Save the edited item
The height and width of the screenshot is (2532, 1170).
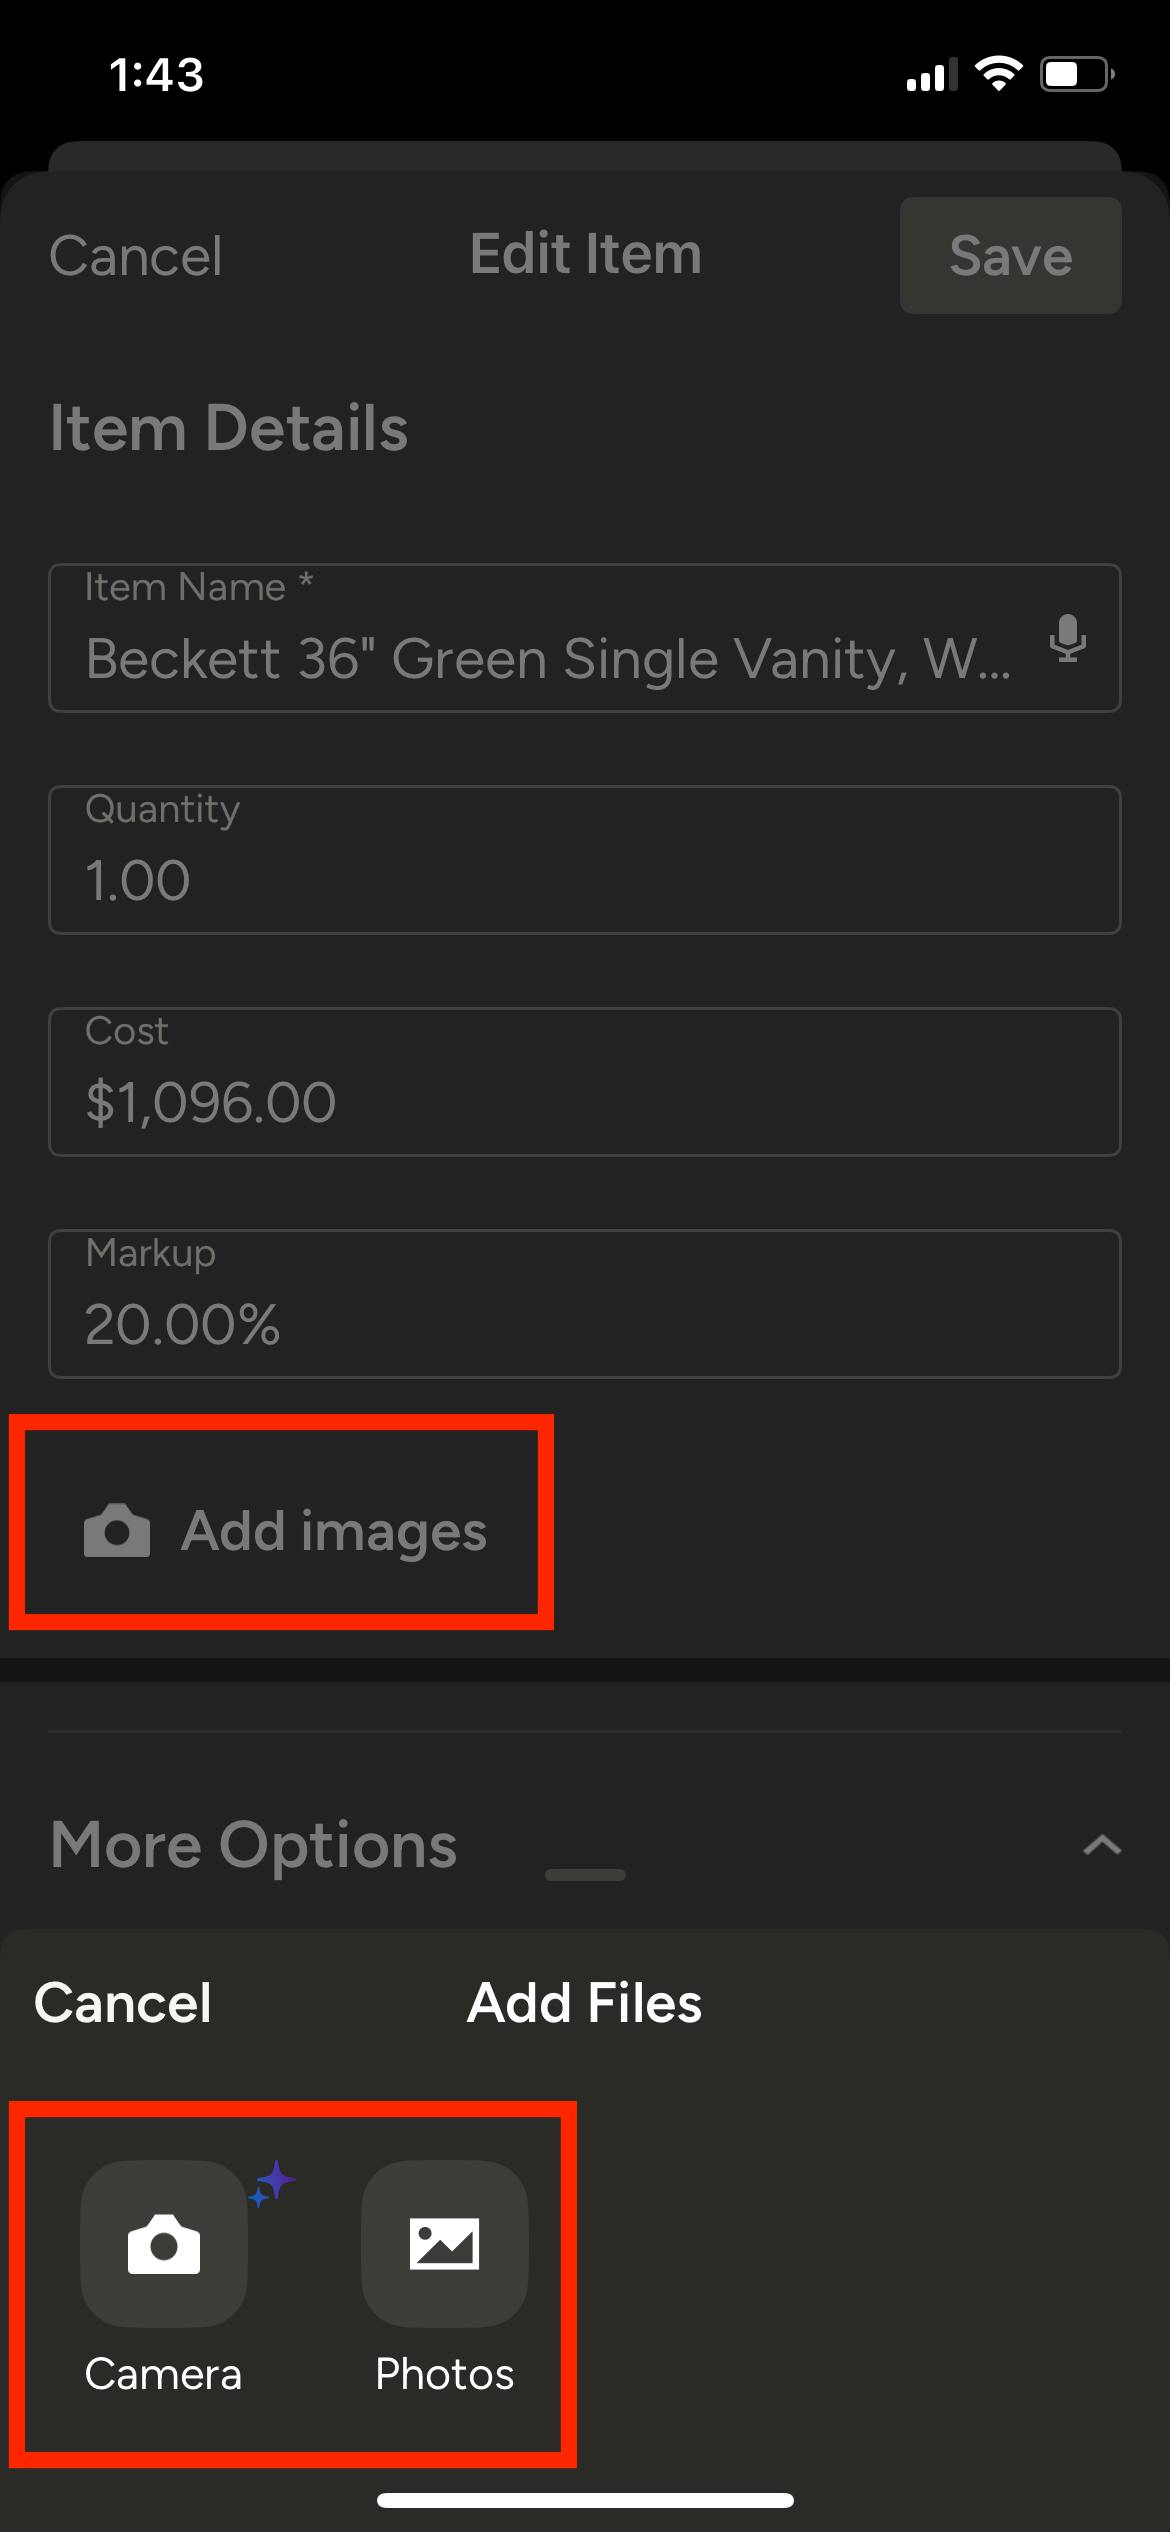click(1011, 255)
